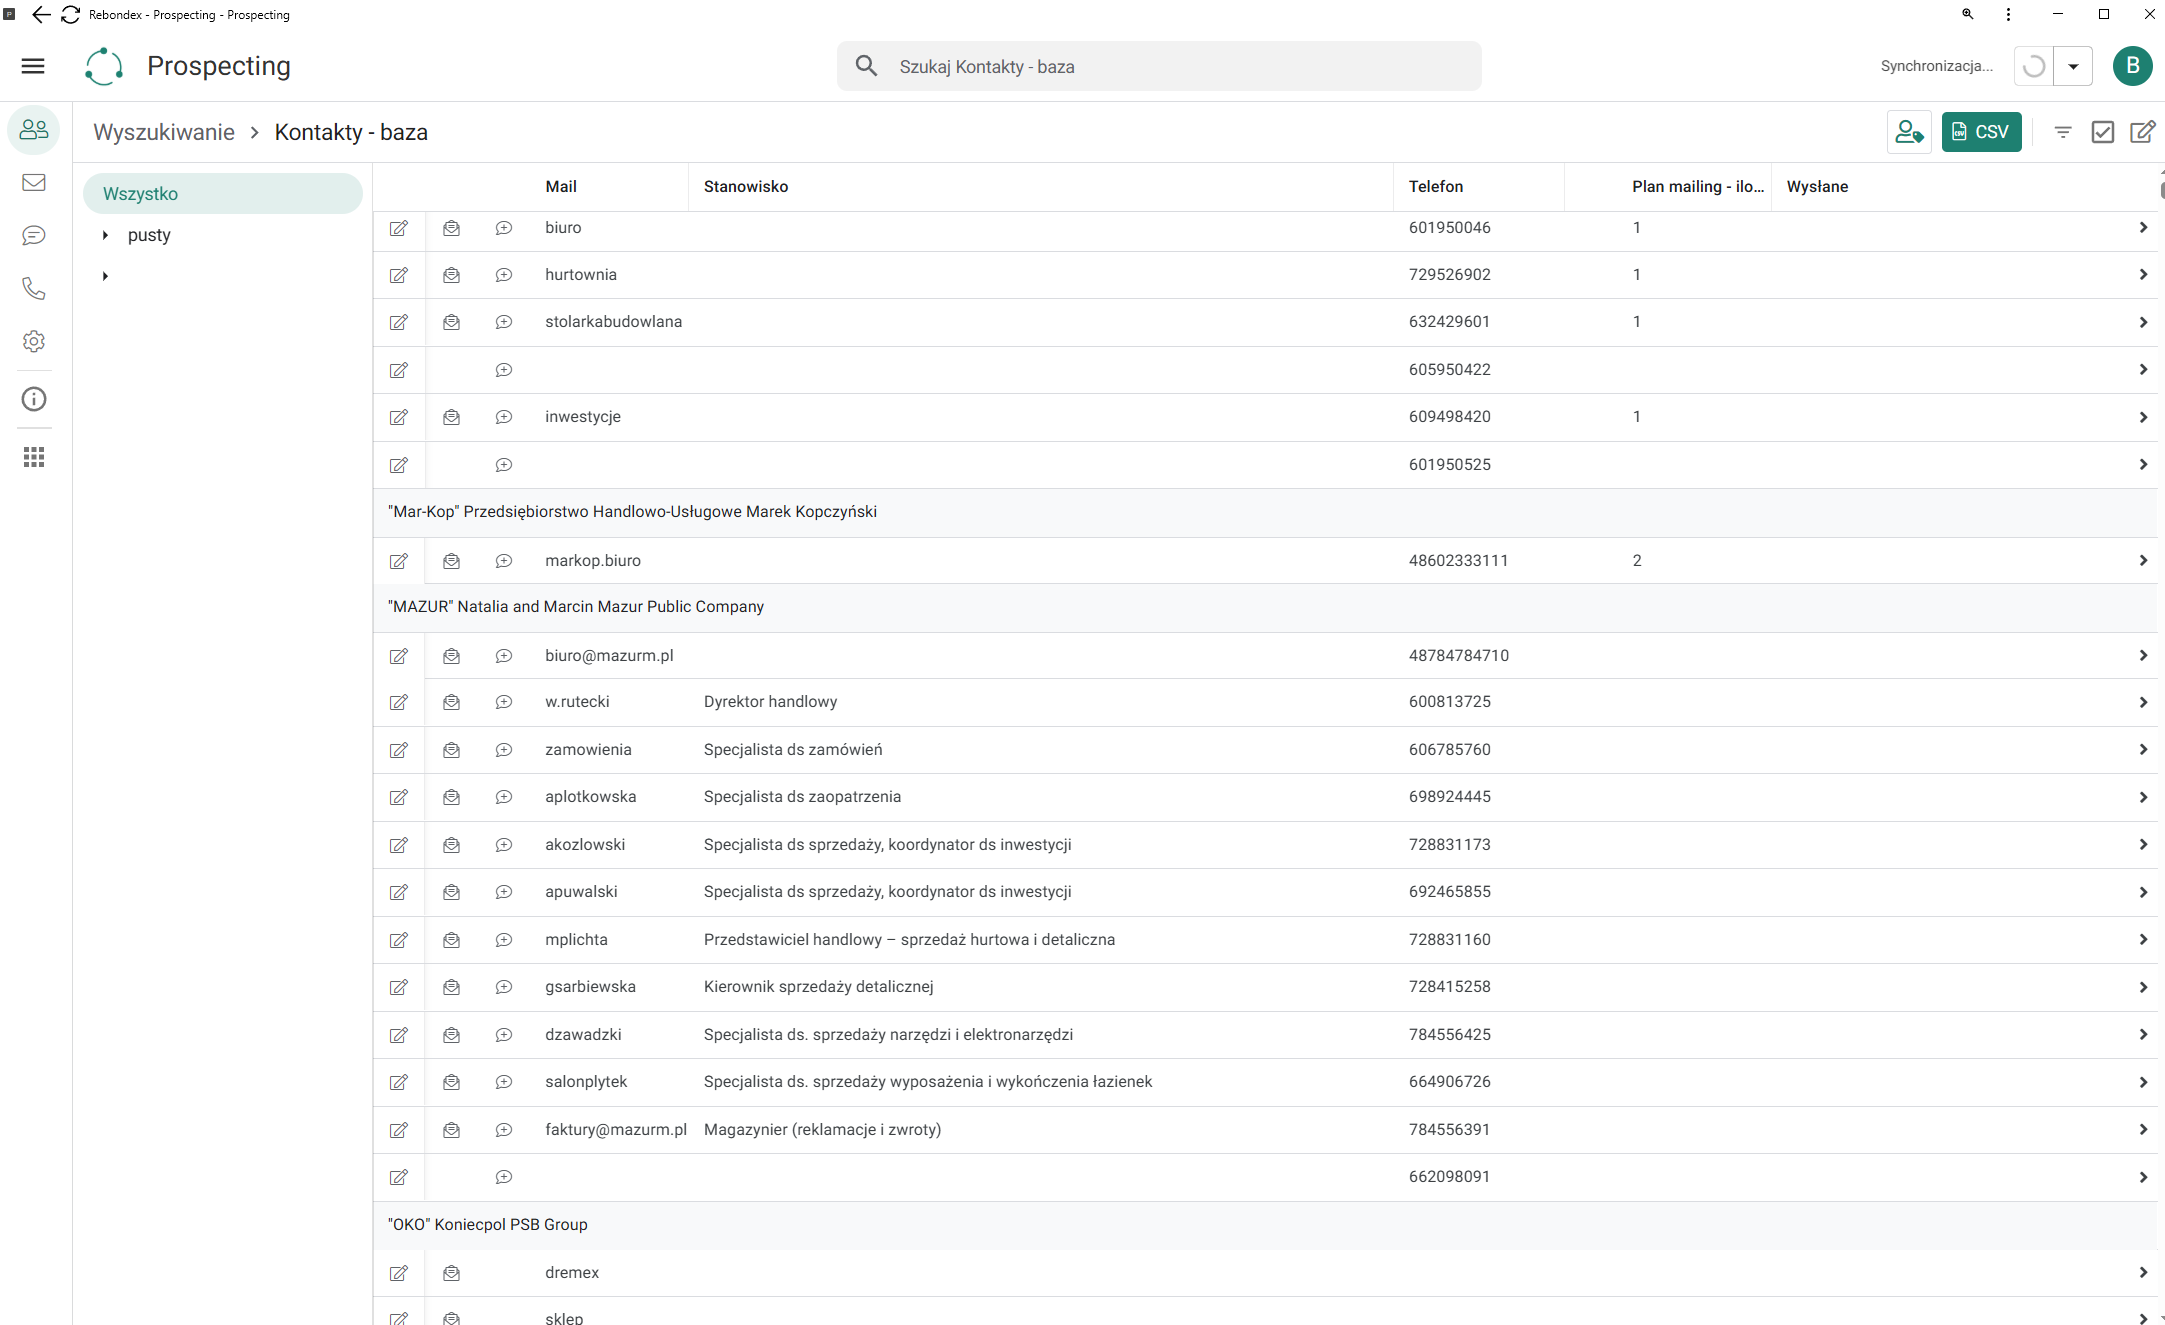Click the filter list icon near CSV
This screenshot has height=1325, width=2165.
(2062, 132)
